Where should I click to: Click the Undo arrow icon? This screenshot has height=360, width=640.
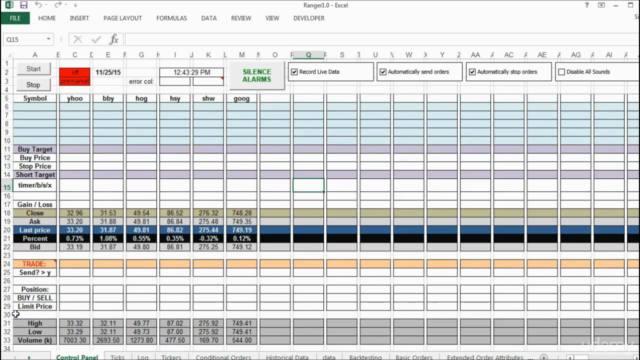pyautogui.click(x=38, y=5)
